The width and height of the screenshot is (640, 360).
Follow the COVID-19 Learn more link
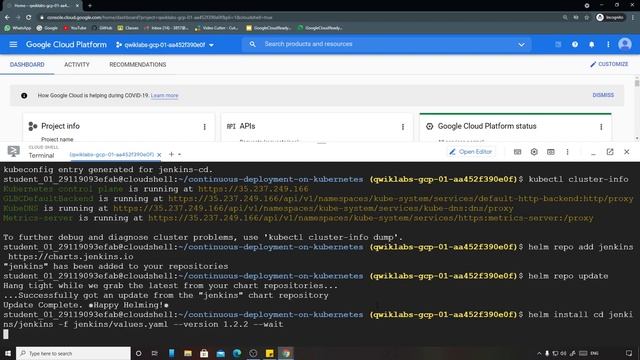pos(164,96)
